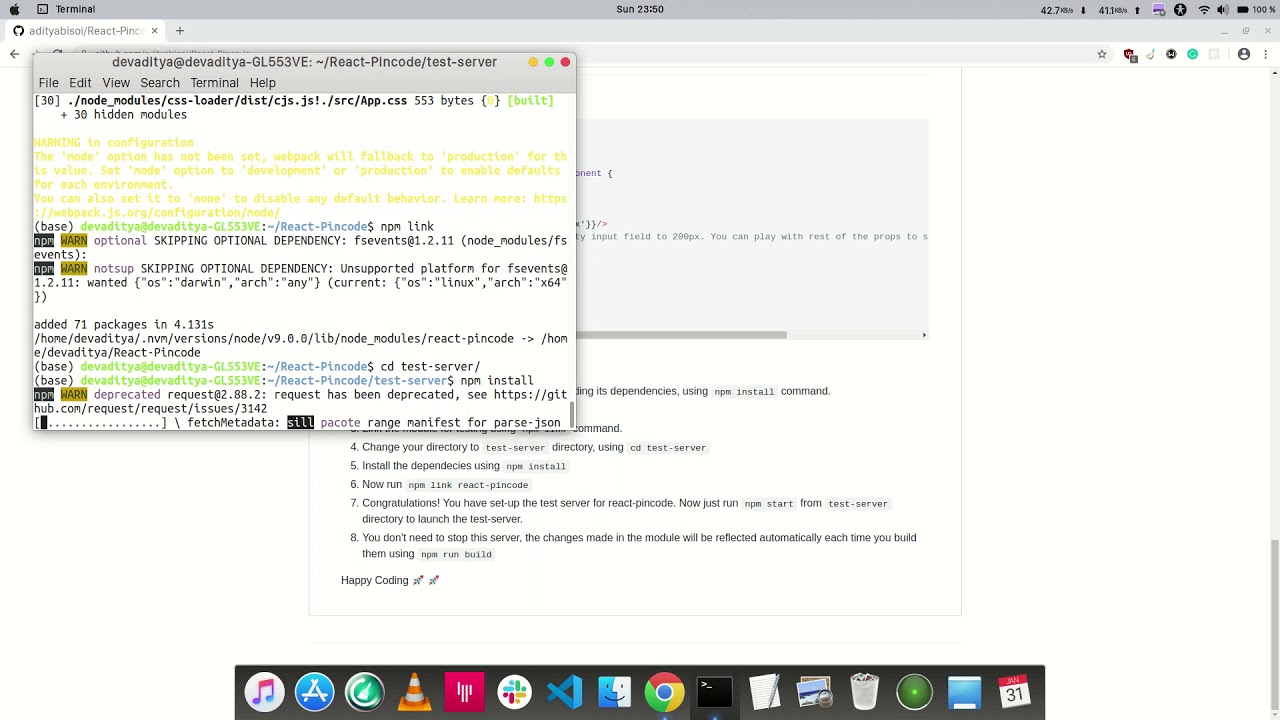Open the green cleaner app in dock
This screenshot has height=720, width=1280.
[x=365, y=692]
